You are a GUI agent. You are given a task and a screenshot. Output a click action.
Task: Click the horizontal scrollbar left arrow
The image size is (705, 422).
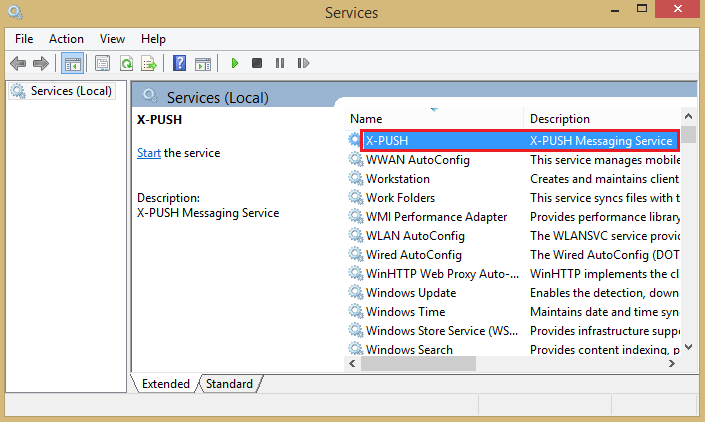[x=352, y=364]
